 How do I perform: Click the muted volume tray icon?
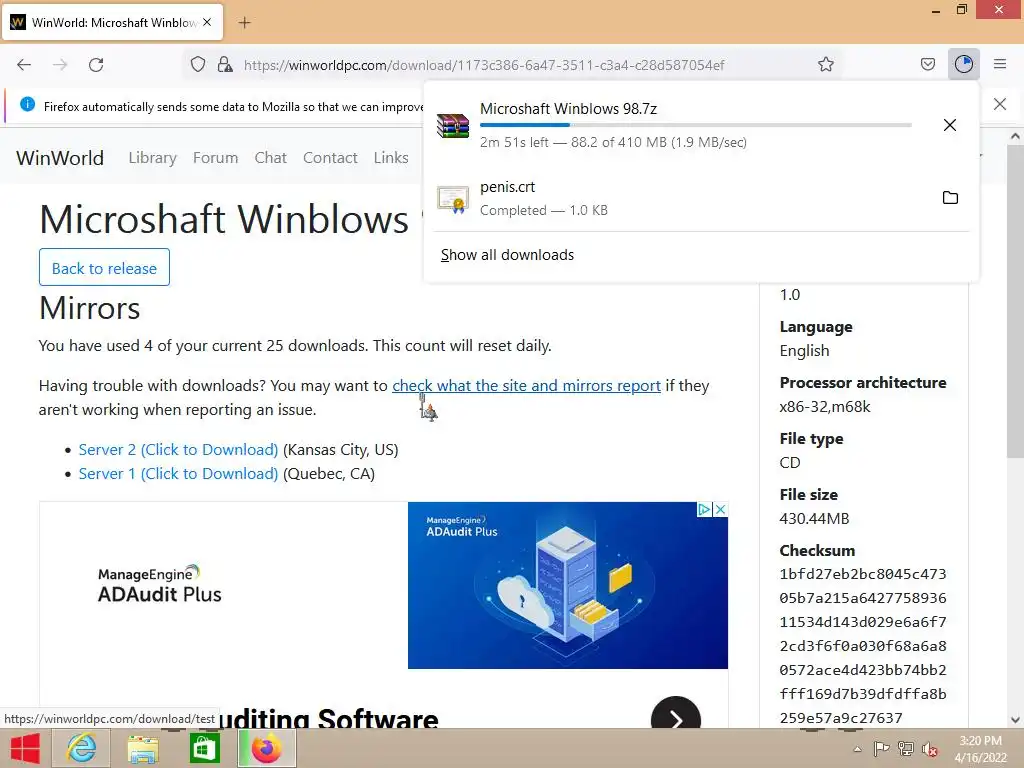(x=929, y=748)
